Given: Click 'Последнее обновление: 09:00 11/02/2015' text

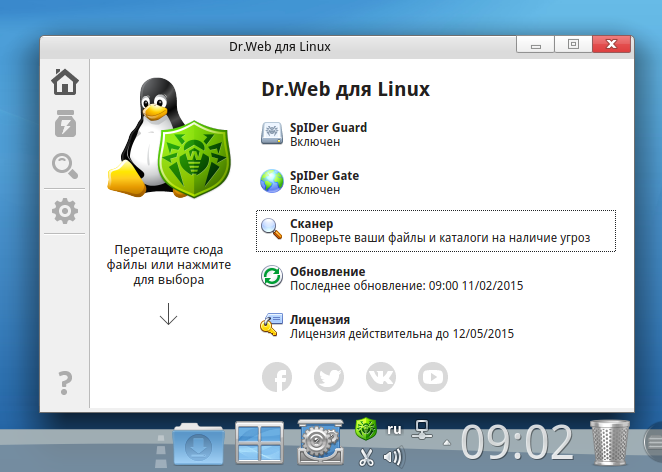Looking at the screenshot, I should (407, 286).
